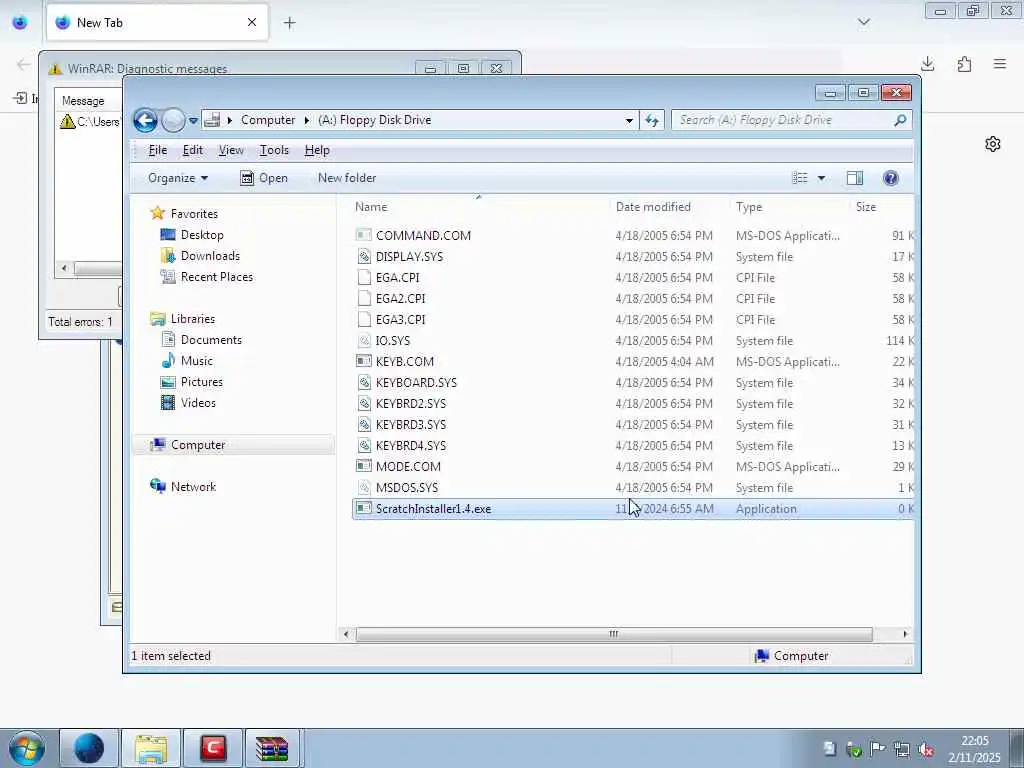
Task: Click the blue Help question mark icon
Action: coord(890,178)
